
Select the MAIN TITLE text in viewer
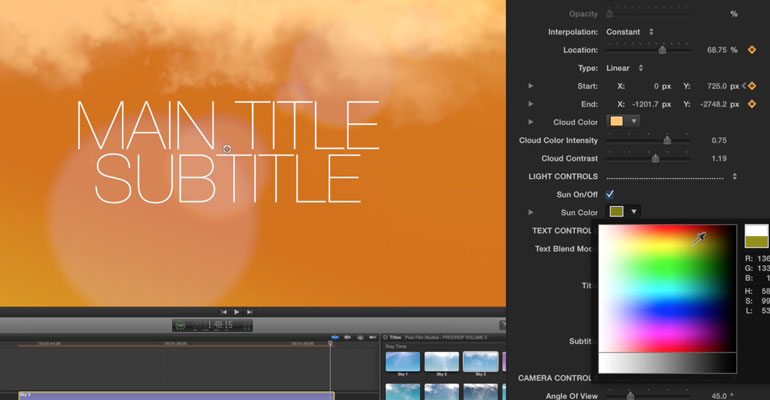click(228, 125)
